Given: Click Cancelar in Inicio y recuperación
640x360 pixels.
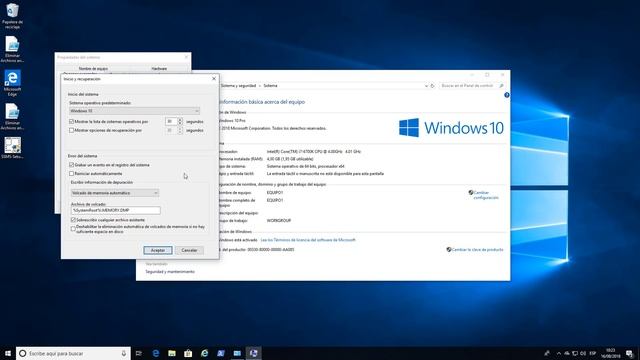Looking at the screenshot, I should [x=189, y=250].
